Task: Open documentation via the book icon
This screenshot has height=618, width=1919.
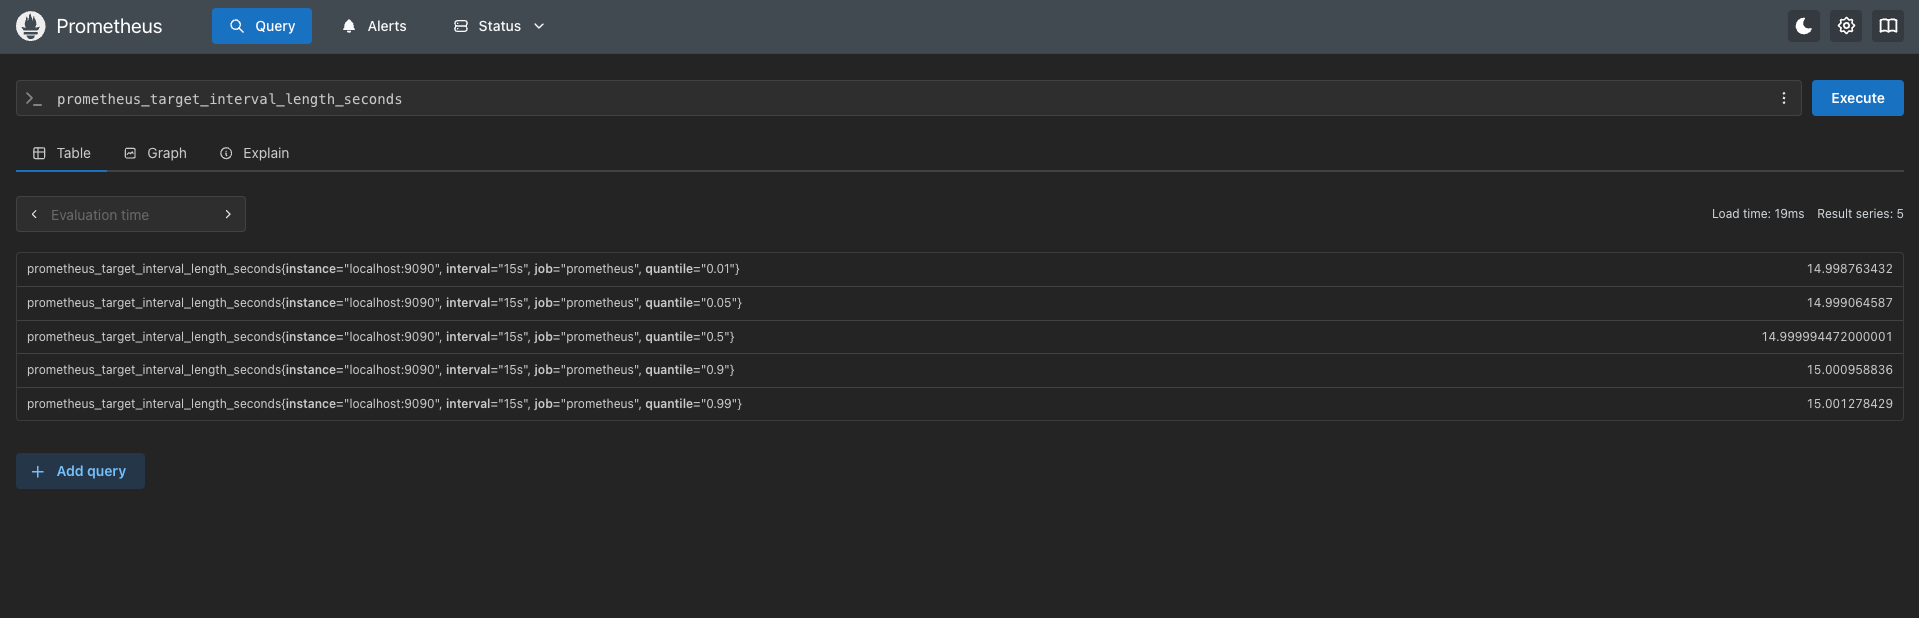Action: [1887, 26]
